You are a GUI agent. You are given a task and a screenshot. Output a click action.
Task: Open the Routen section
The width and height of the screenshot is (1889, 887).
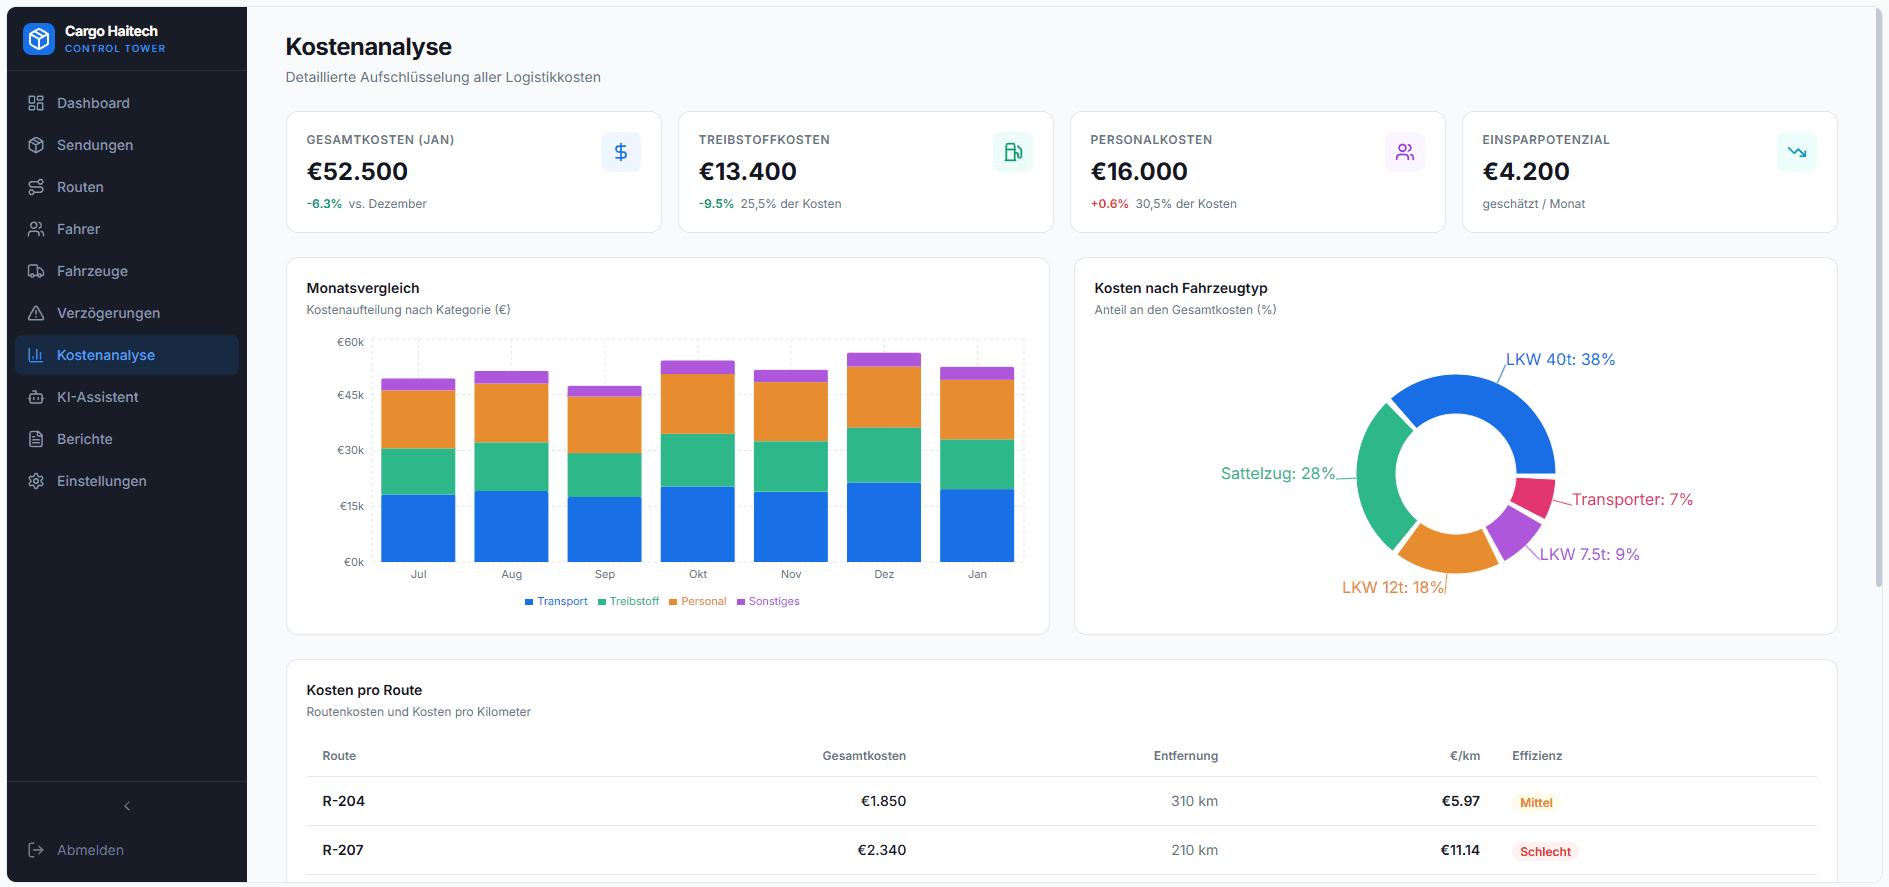pyautogui.click(x=127, y=187)
